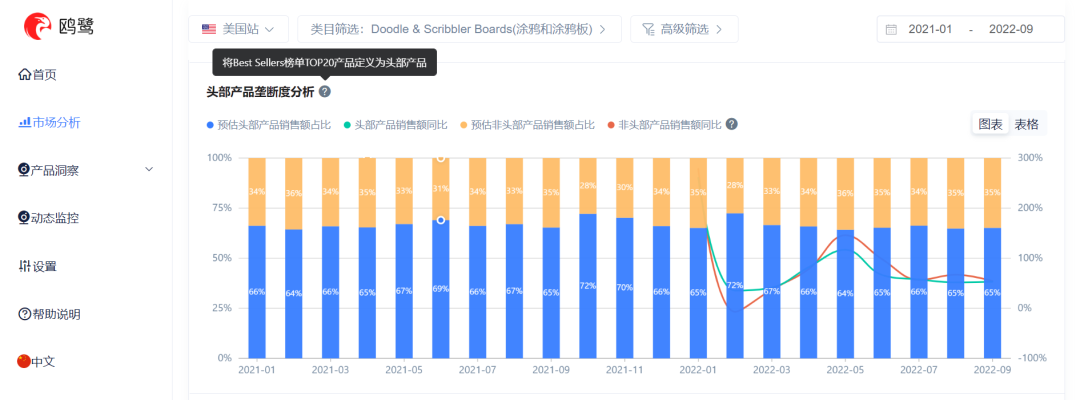Toggle 预估头部产品销售额占比 legend series
Screen dimensions: 1080x400
click(x=269, y=125)
